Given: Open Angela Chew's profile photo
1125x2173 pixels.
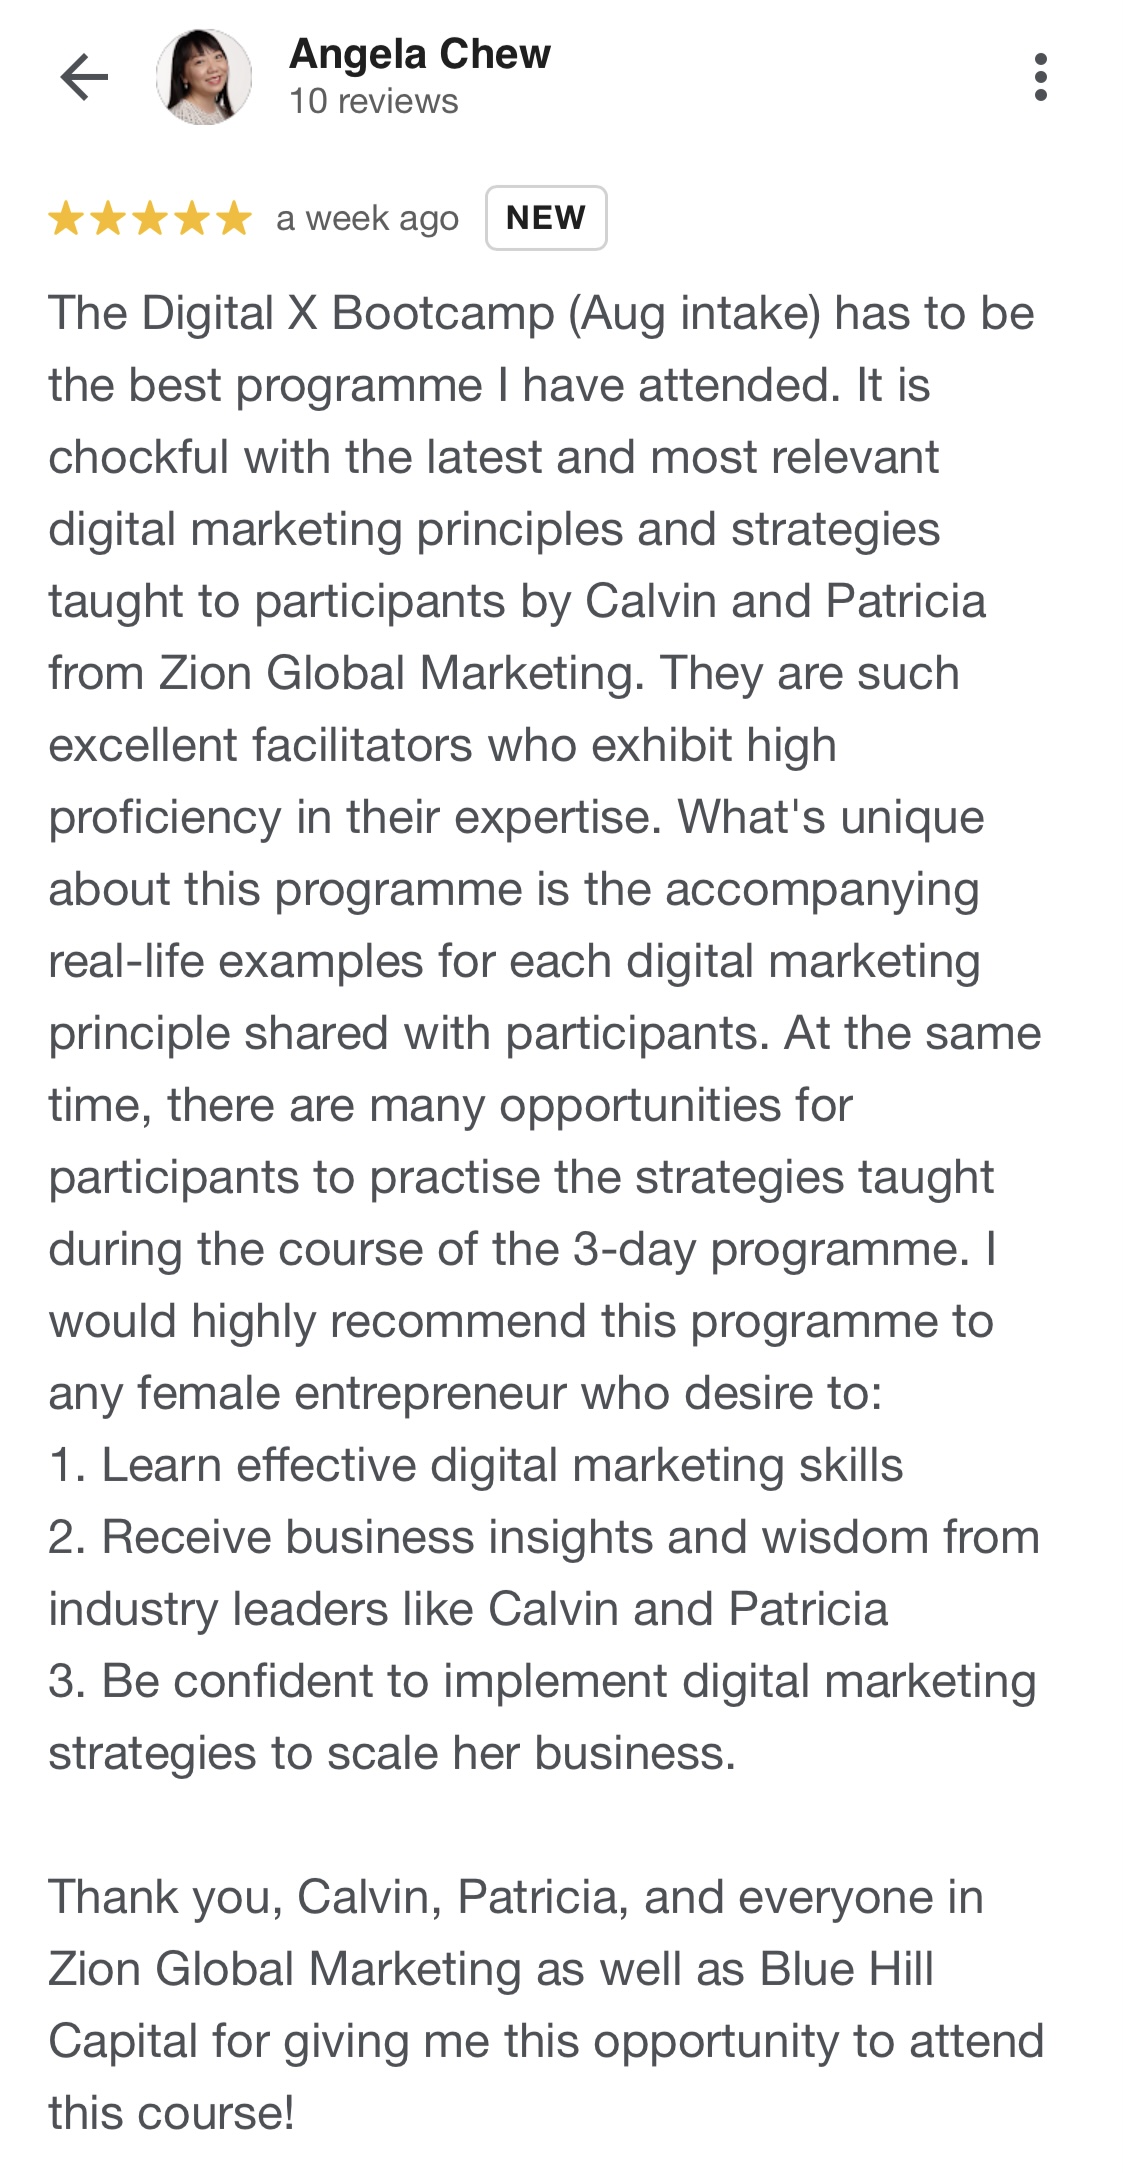Looking at the screenshot, I should 204,77.
